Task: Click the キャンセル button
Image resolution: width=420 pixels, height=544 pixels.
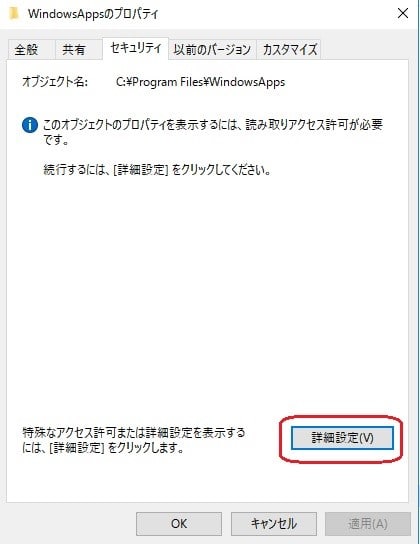Action: [274, 524]
